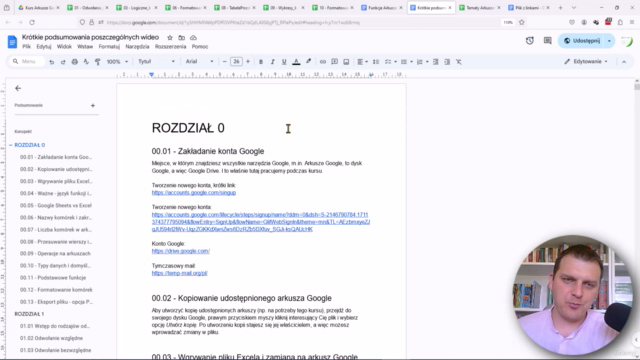Bookmark page with address bar star

pos(522,22)
